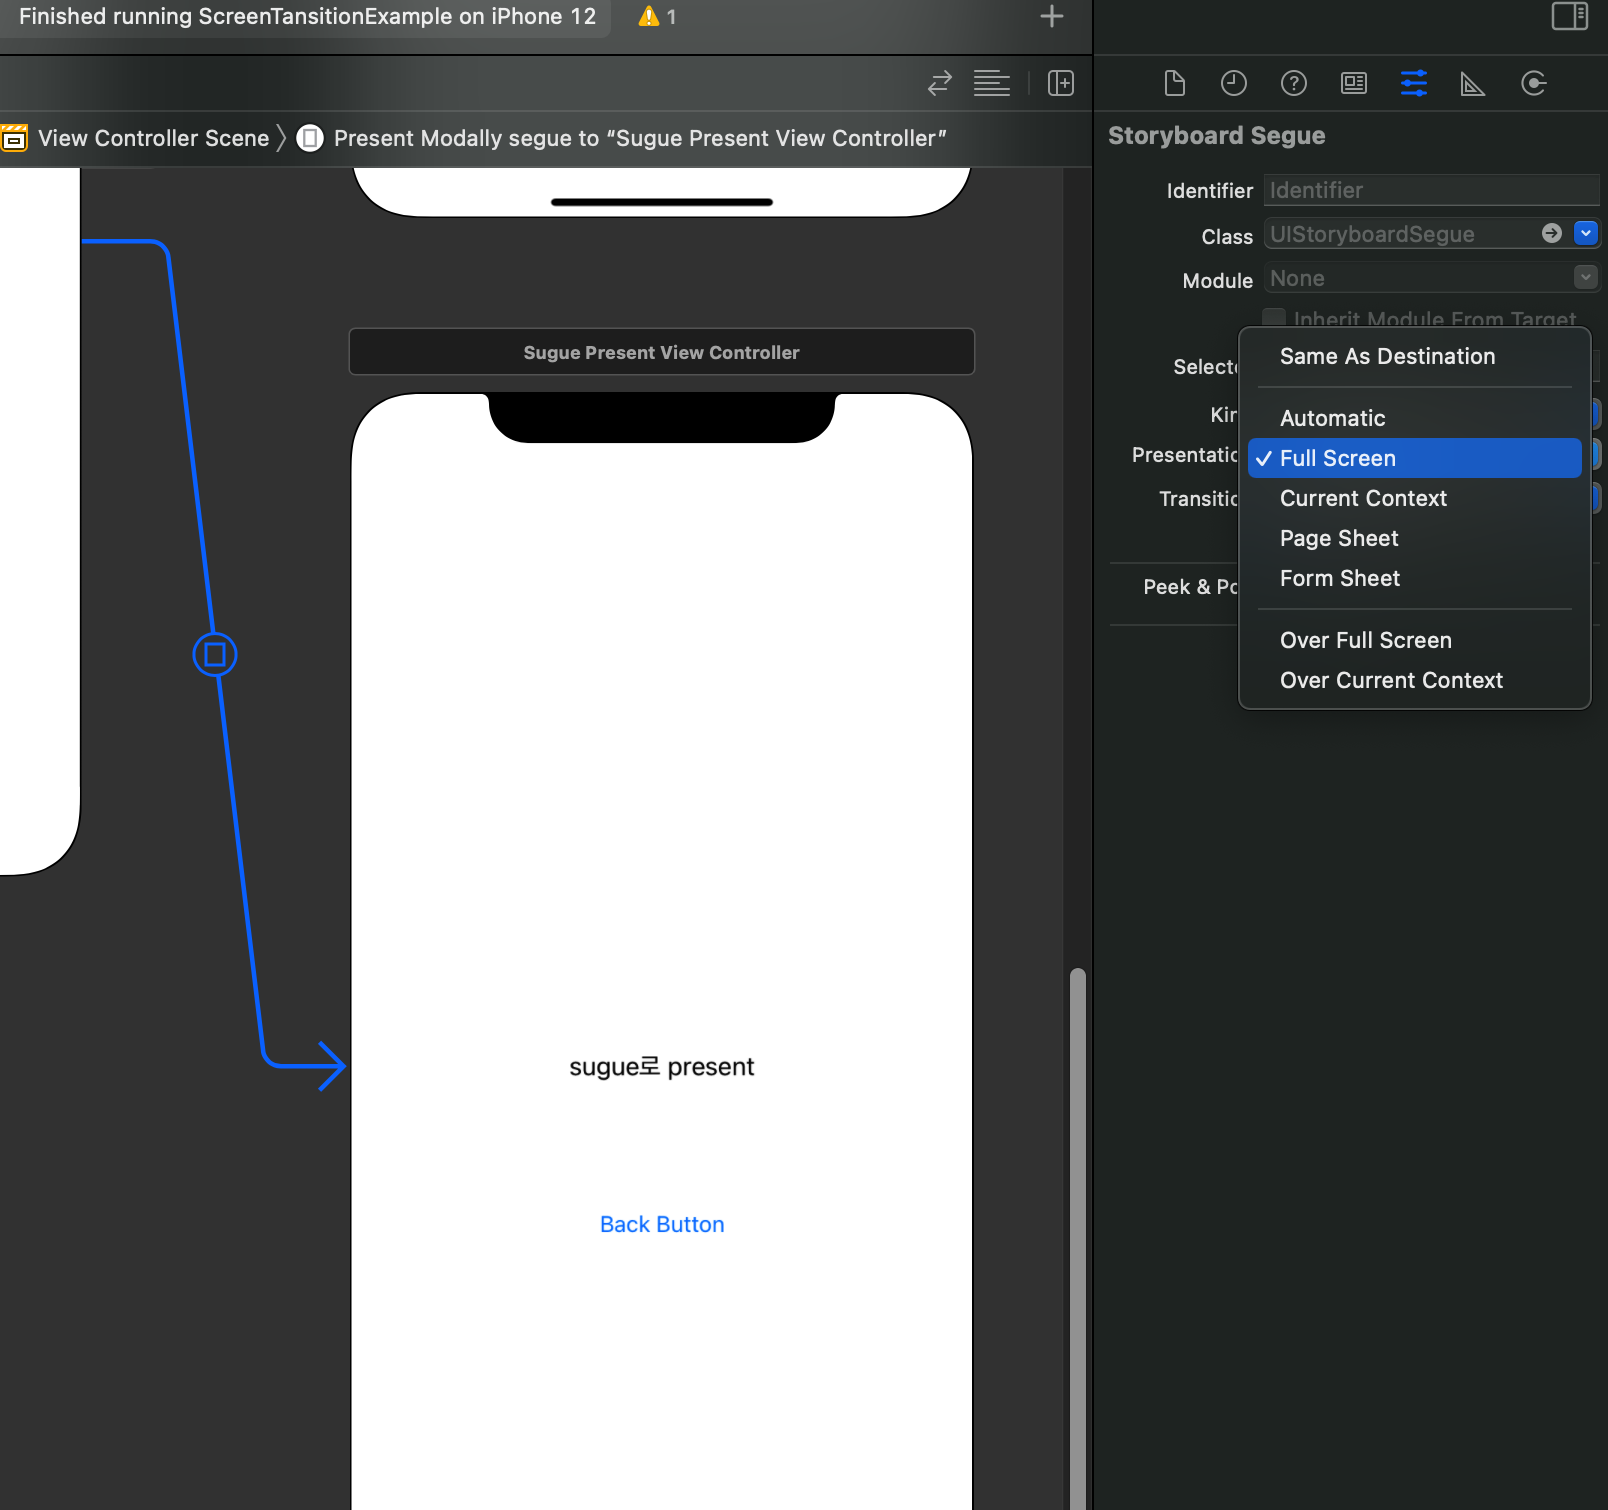Click the swap arrows review icon
Viewport: 1608px width, 1510px height.
click(940, 83)
